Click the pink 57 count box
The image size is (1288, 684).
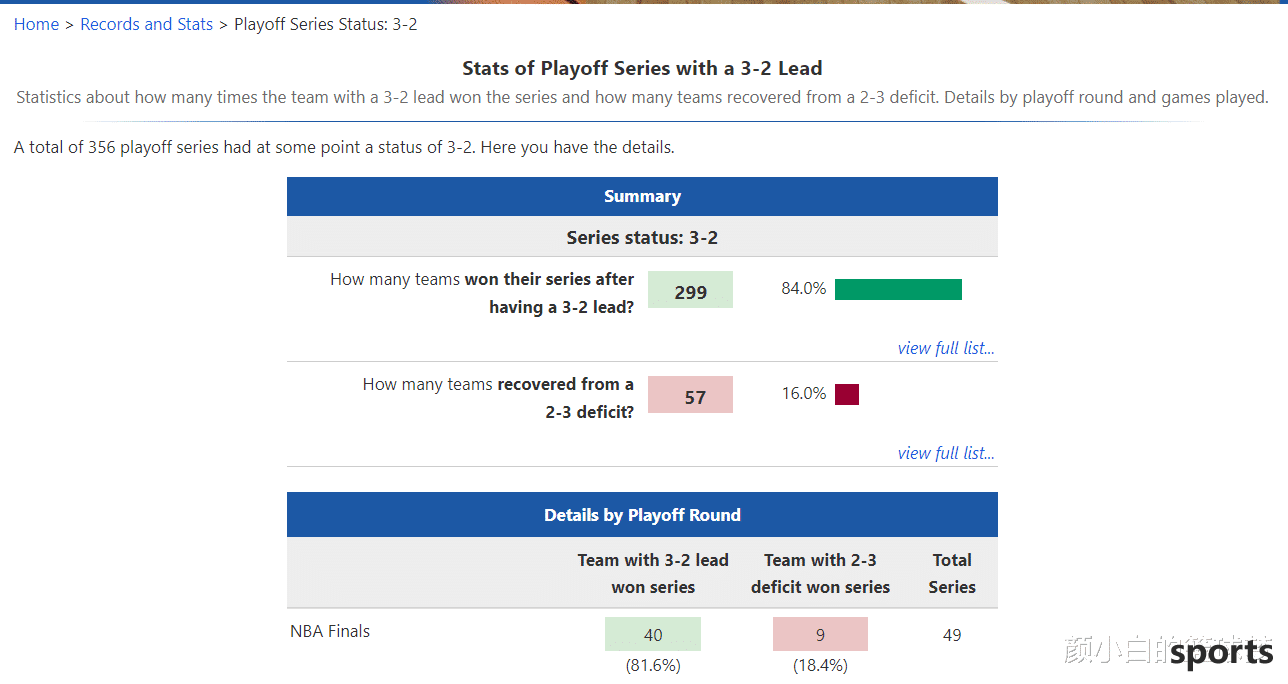tap(690, 396)
